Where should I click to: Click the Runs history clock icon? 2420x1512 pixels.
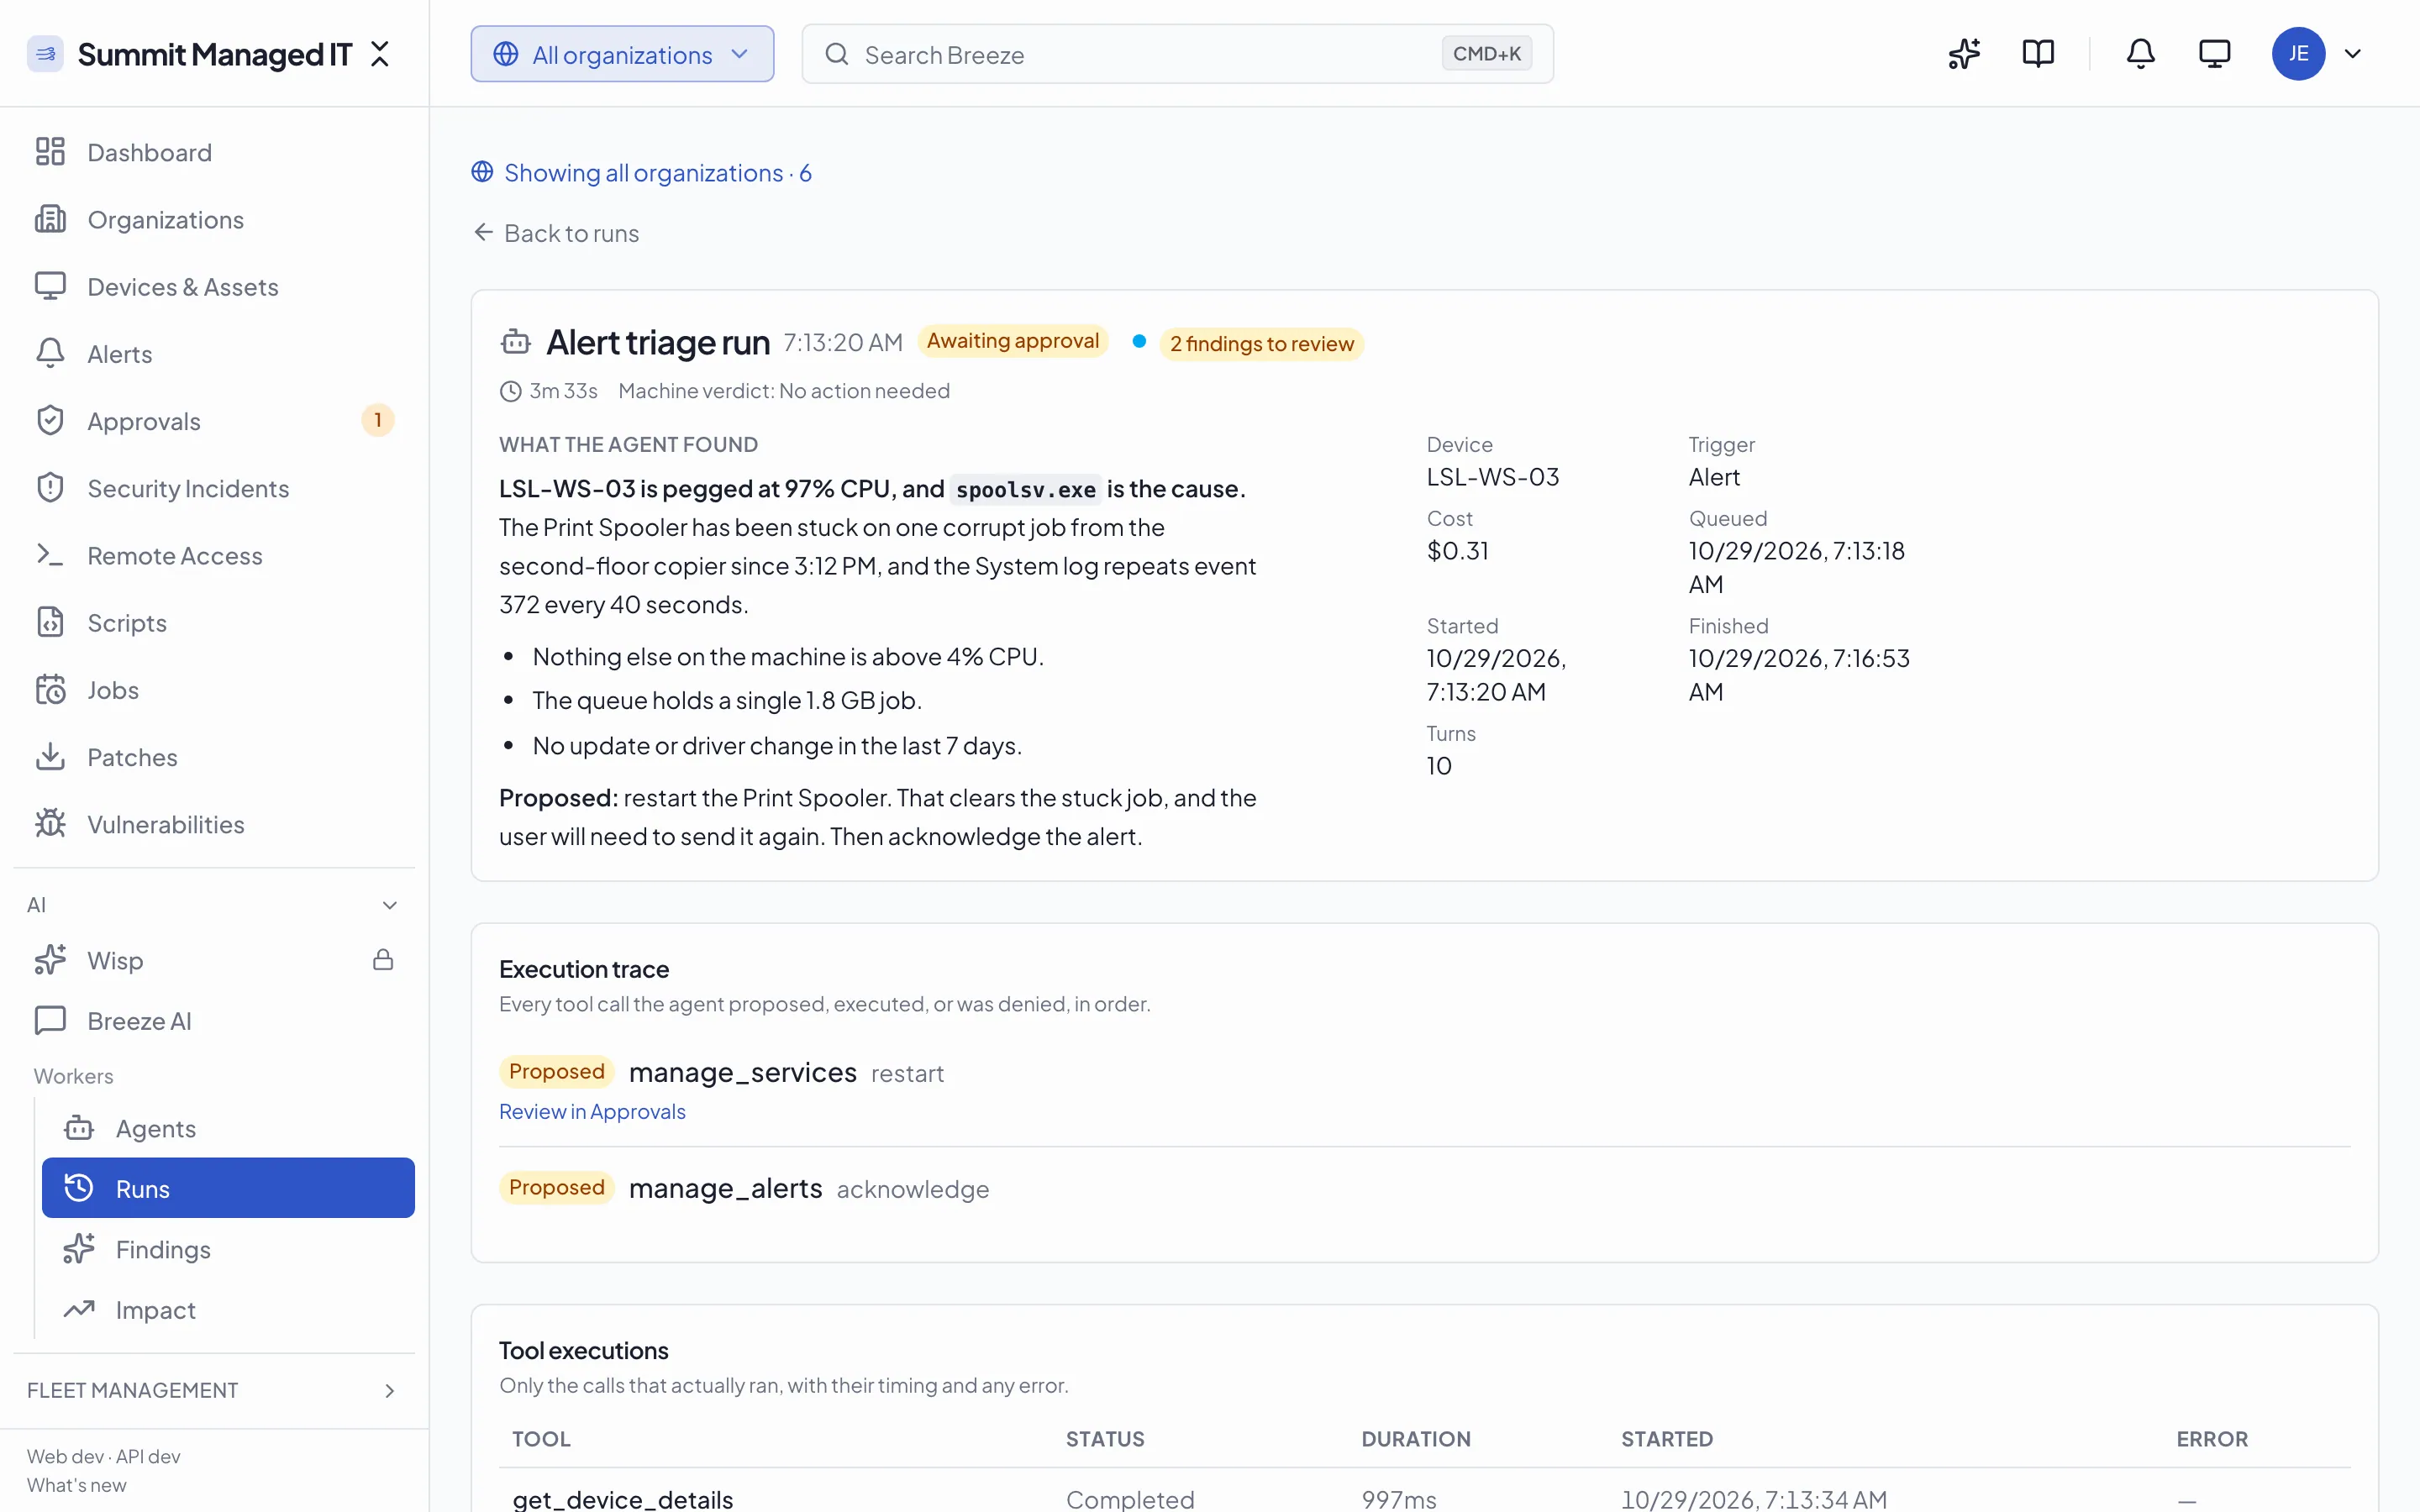pos(79,1188)
